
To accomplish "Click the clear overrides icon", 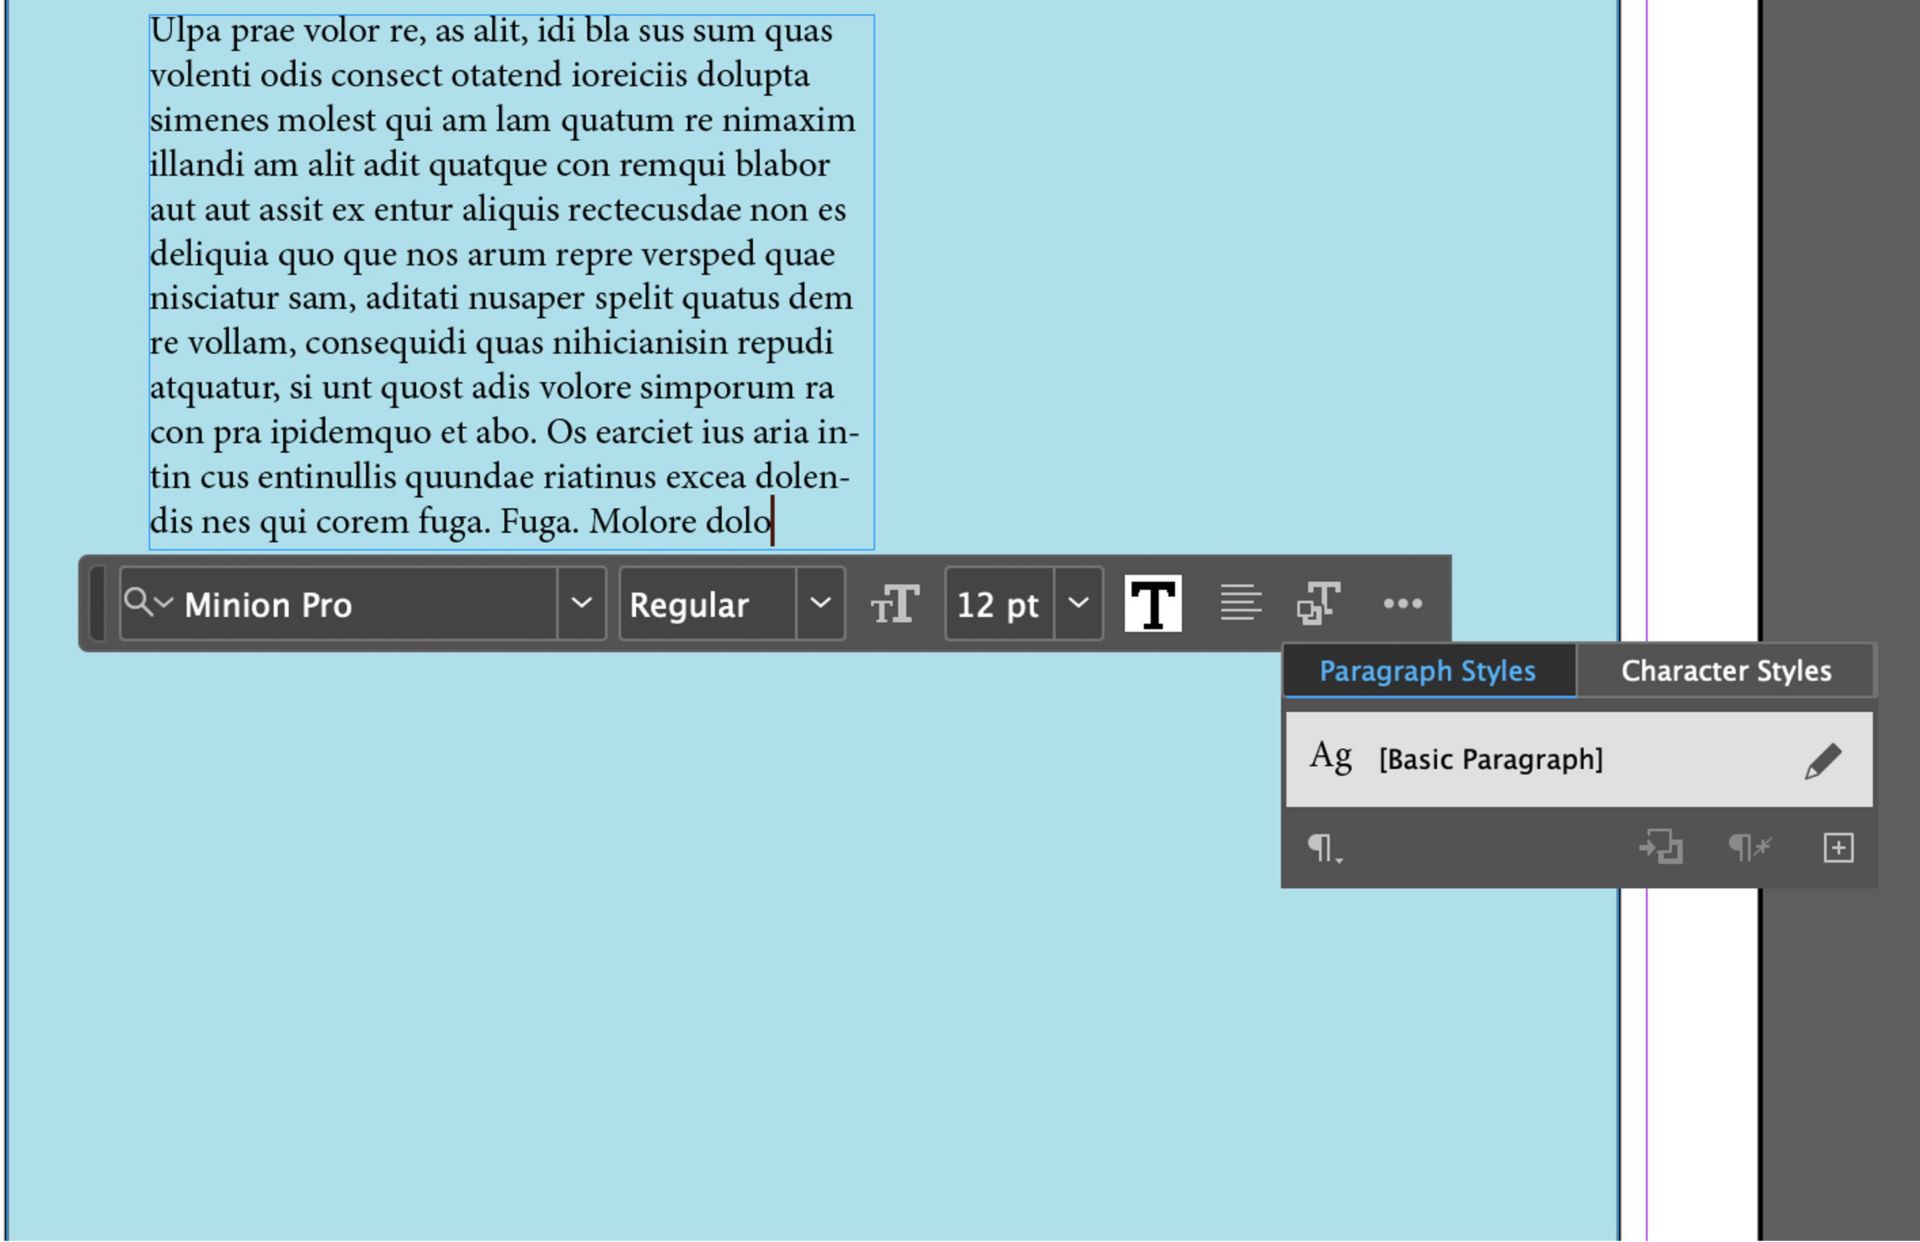I will tap(1749, 848).
